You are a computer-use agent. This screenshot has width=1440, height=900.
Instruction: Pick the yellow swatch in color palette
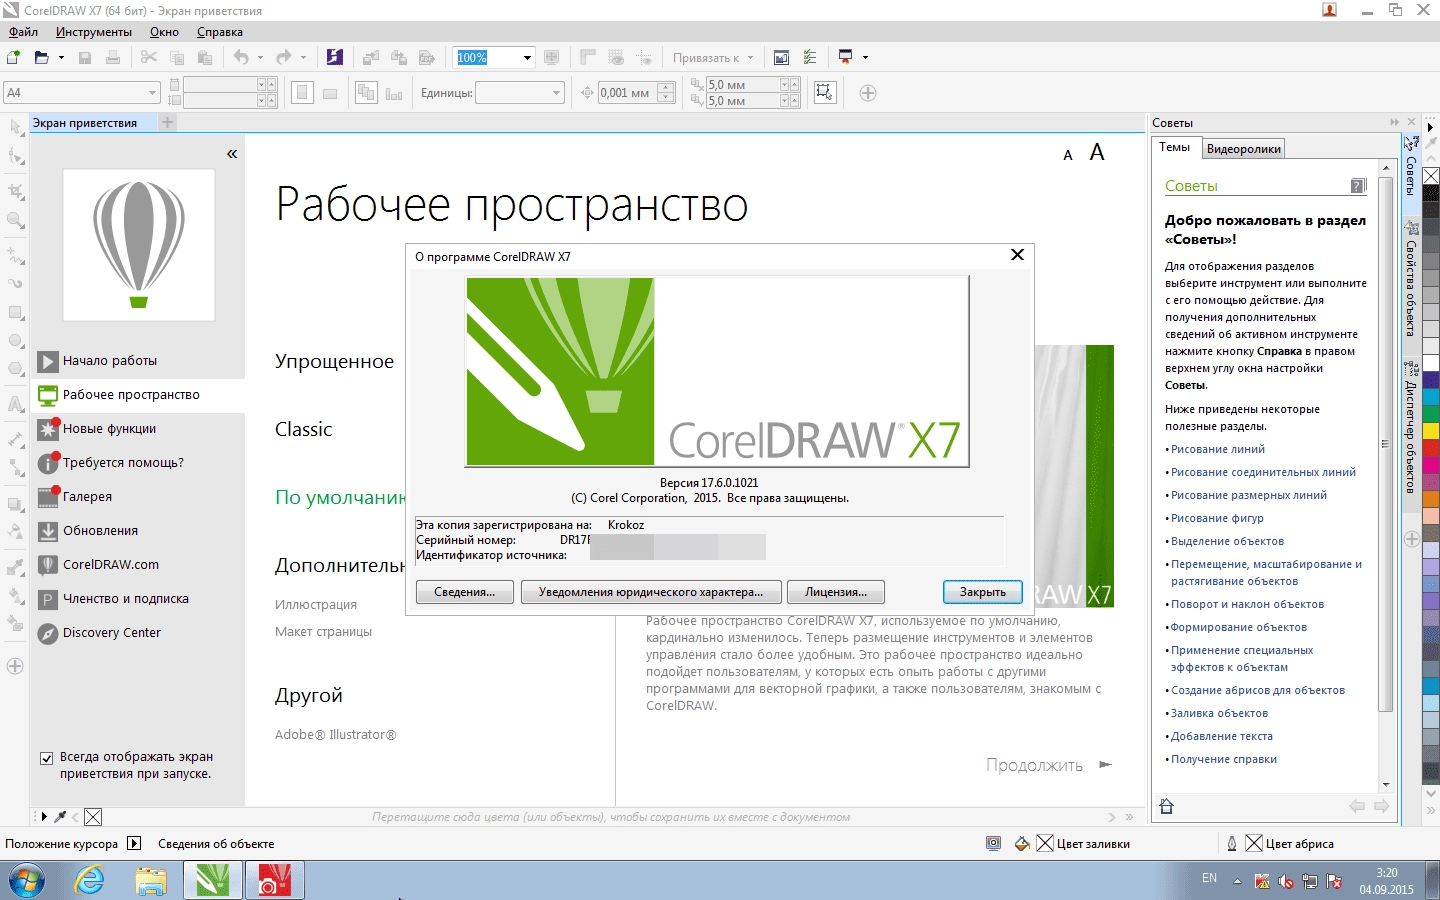coord(1431,431)
